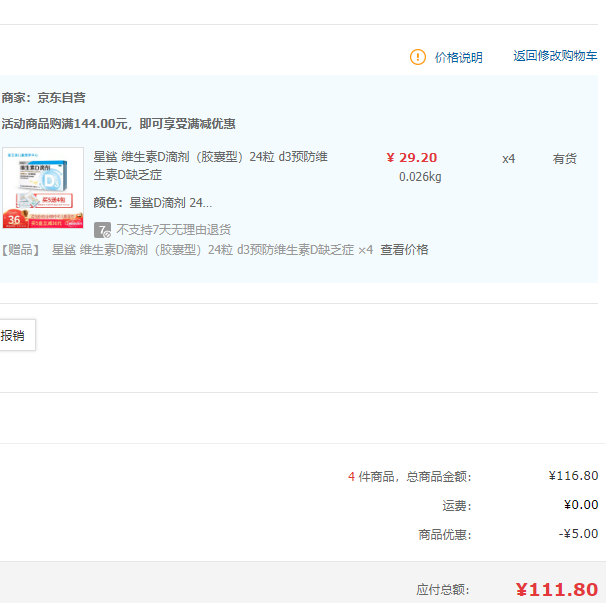Click 商家: 京东自营 merchant label

click(x=43, y=98)
